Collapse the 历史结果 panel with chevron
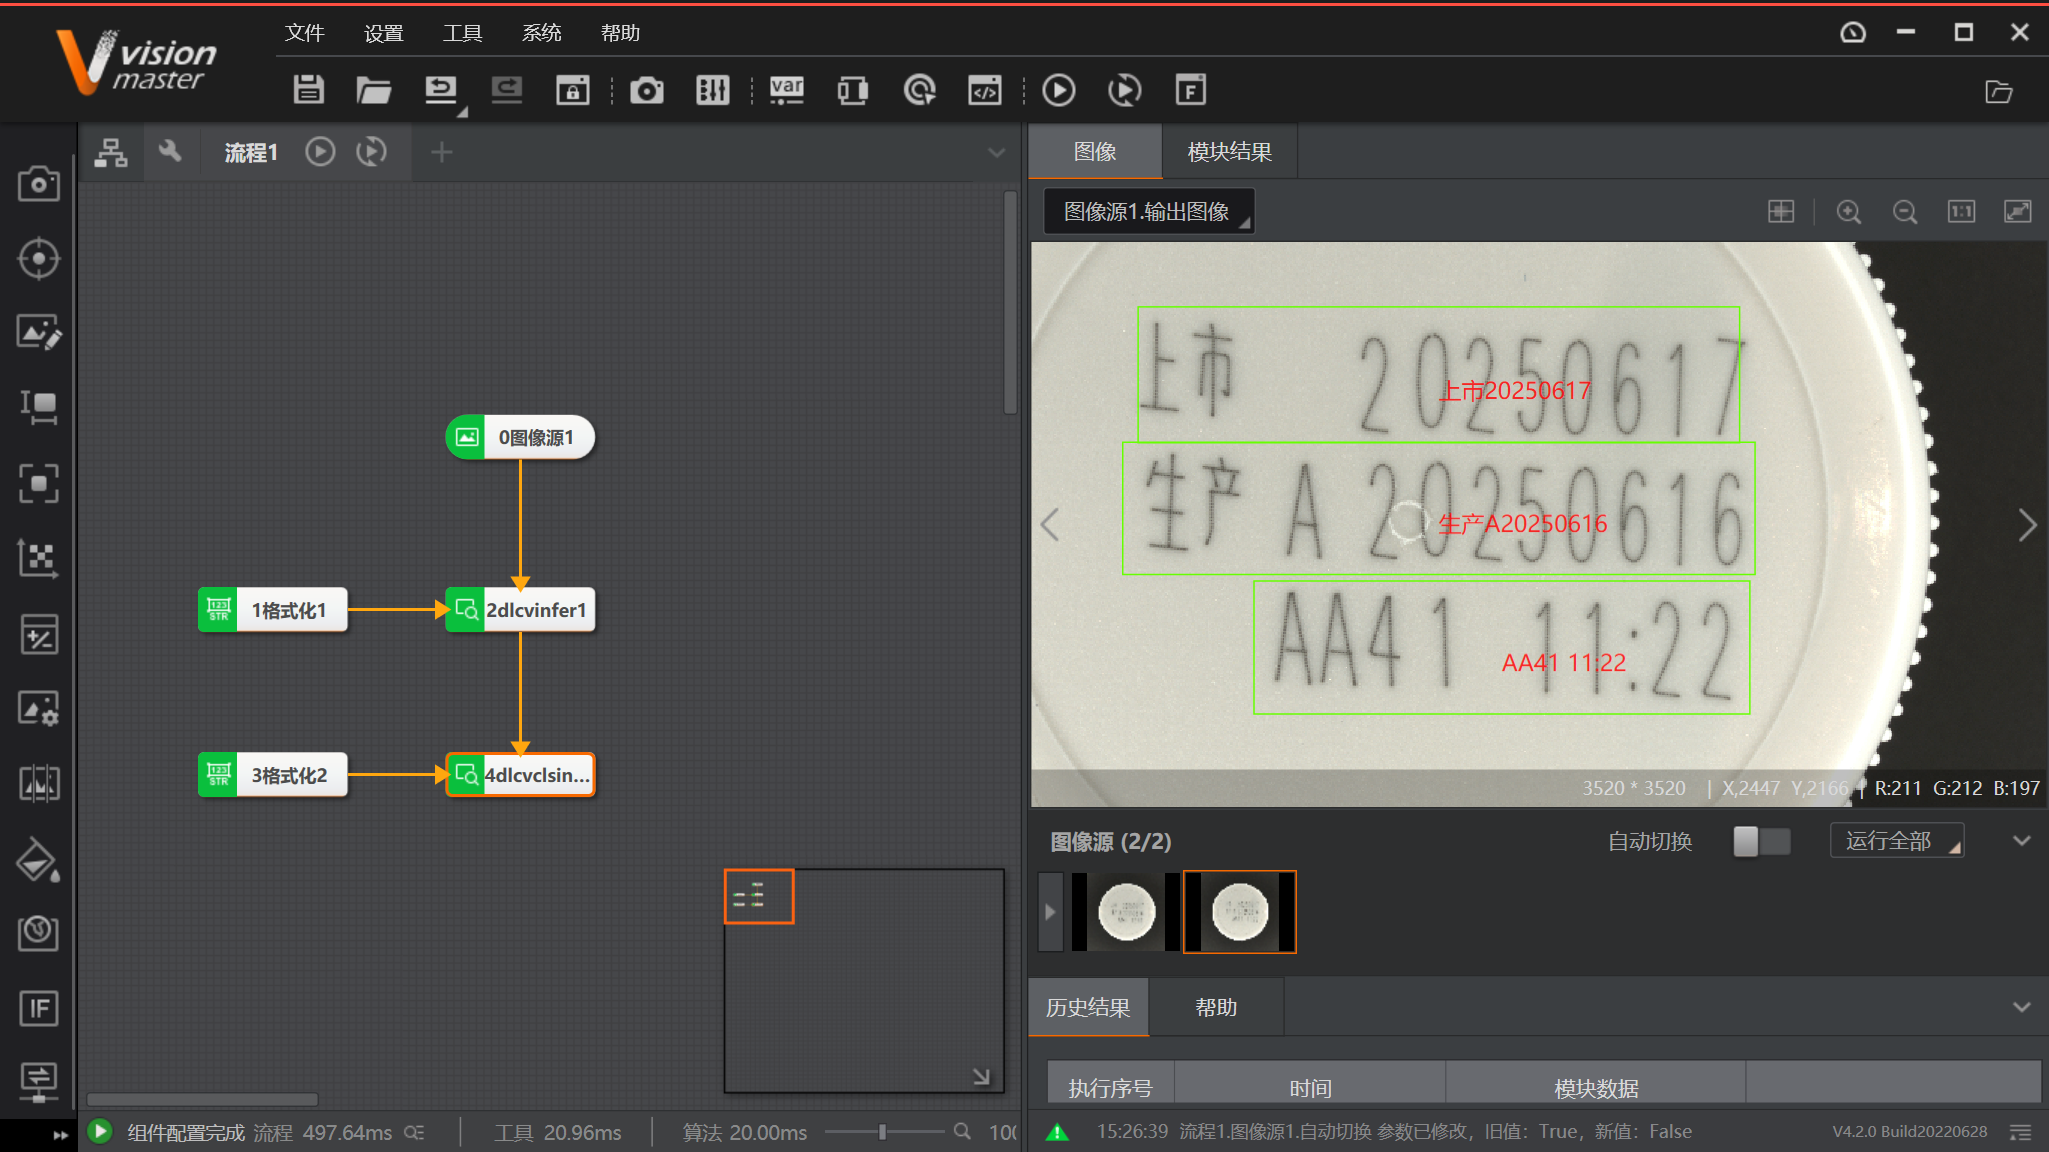 2021,1007
